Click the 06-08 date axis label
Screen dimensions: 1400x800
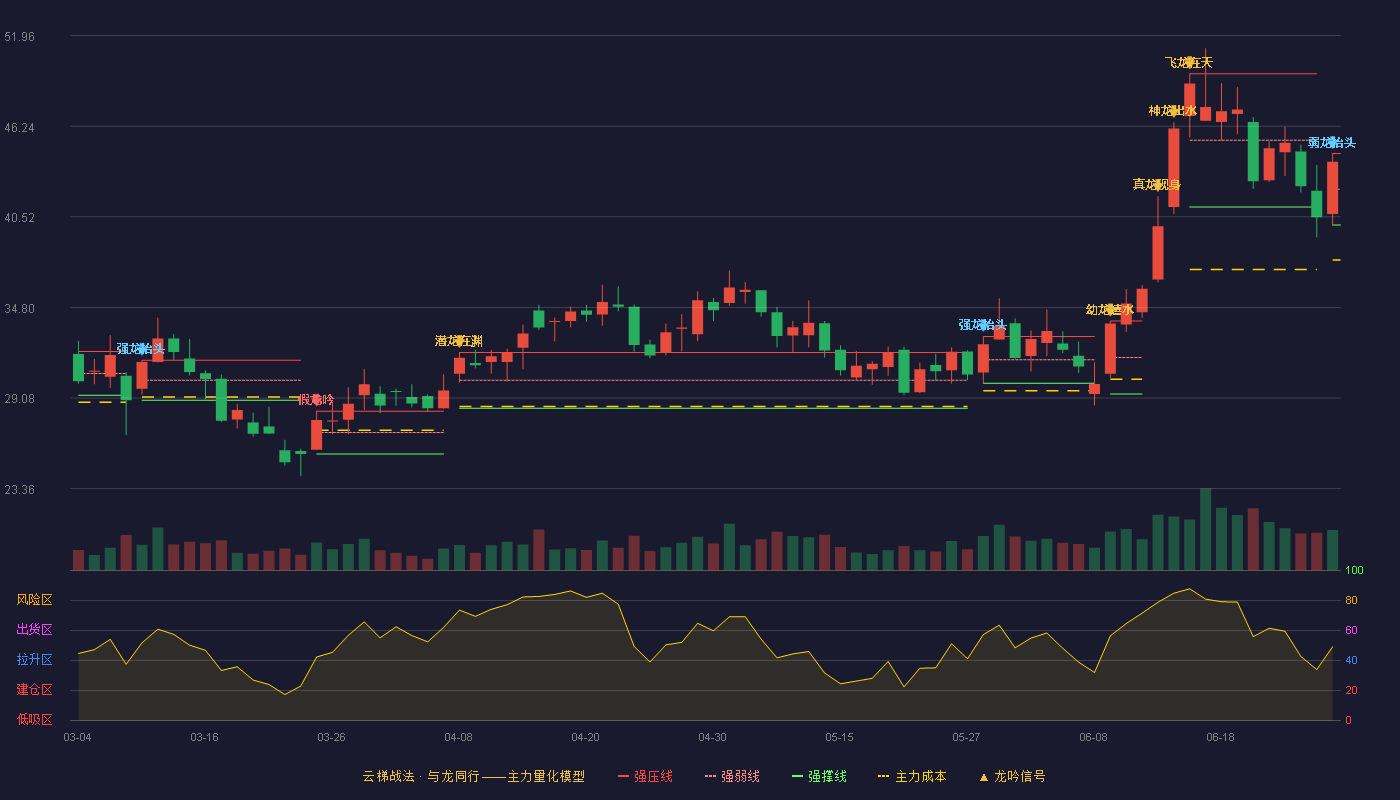click(1093, 737)
